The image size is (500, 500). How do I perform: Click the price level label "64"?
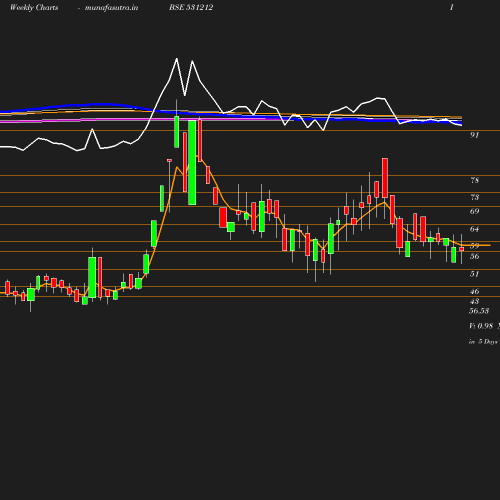click(x=475, y=229)
